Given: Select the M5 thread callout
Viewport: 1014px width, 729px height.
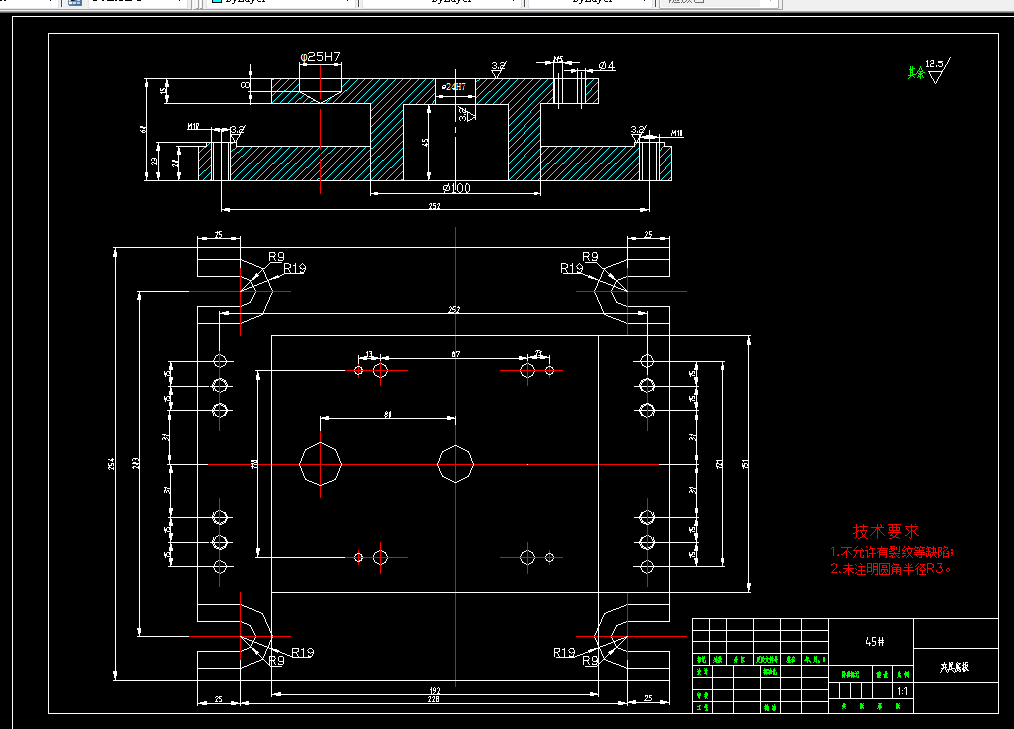Looking at the screenshot, I should [558, 60].
